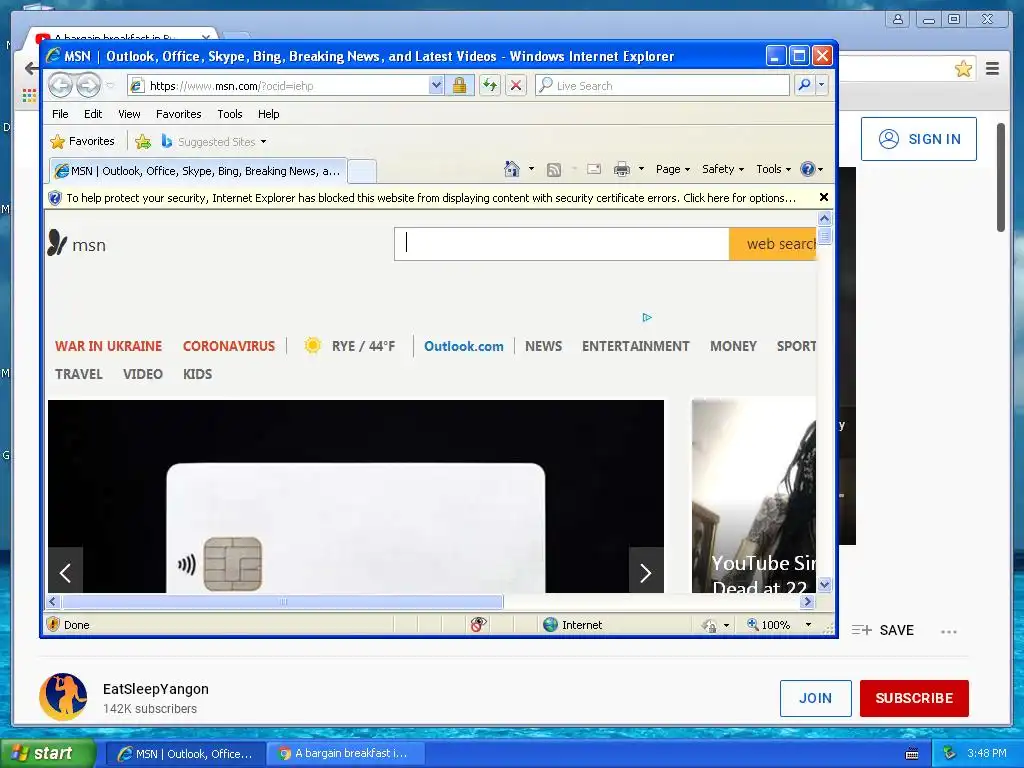Open Chrome hamburger menu
Viewport: 1024px width, 768px height.
tap(993, 69)
